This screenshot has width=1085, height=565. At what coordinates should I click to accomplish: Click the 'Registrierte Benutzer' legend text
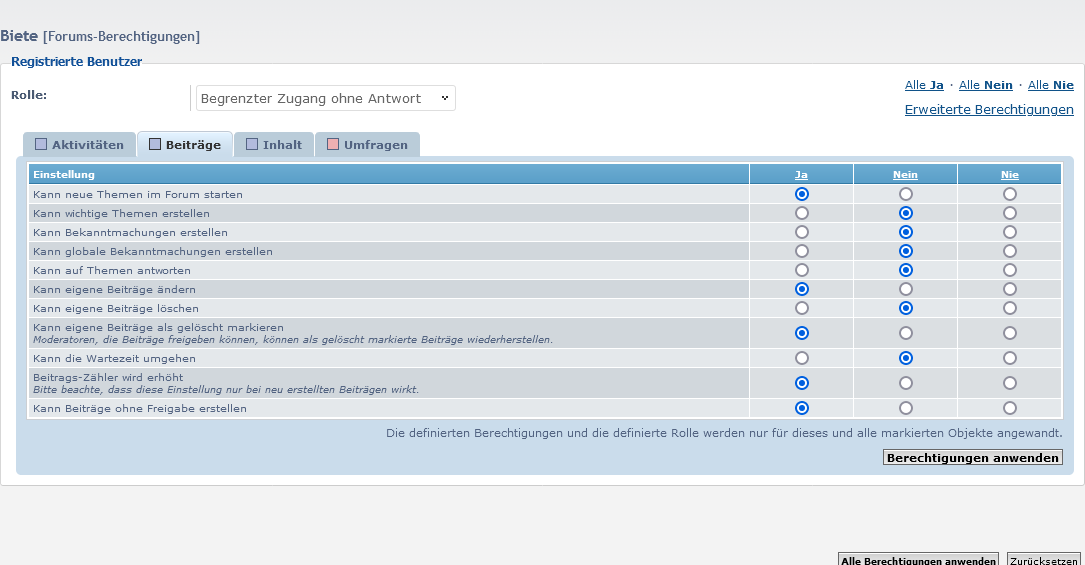(x=76, y=62)
